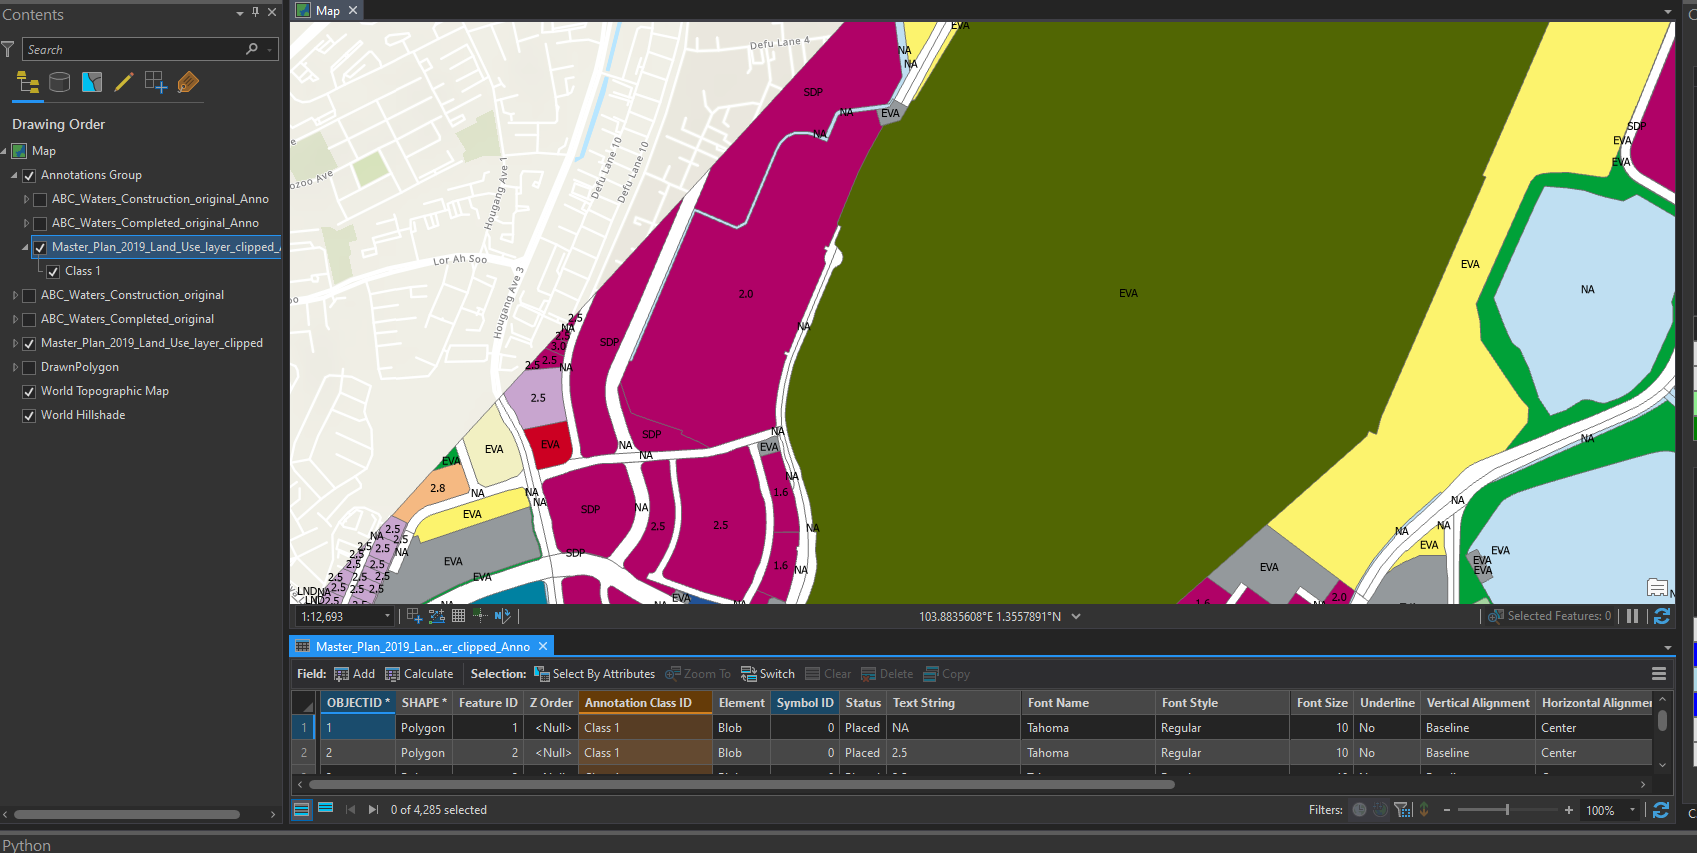The image size is (1697, 853).
Task: Toggle the grid icon below the map
Action: click(x=459, y=616)
